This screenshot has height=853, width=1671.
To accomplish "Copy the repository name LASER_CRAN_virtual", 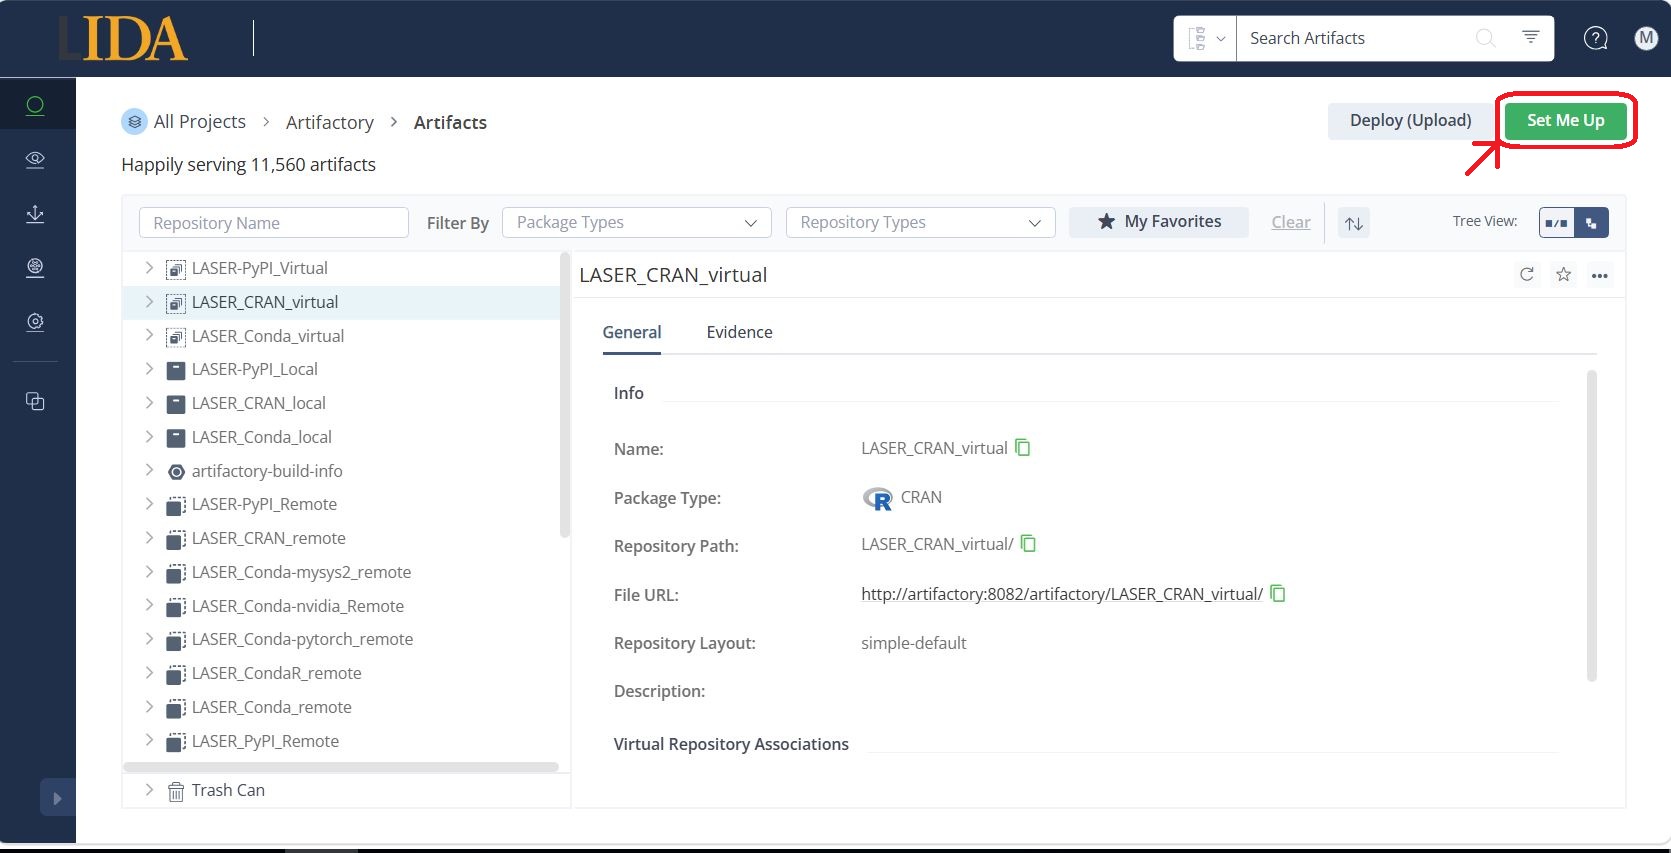I will [1022, 447].
